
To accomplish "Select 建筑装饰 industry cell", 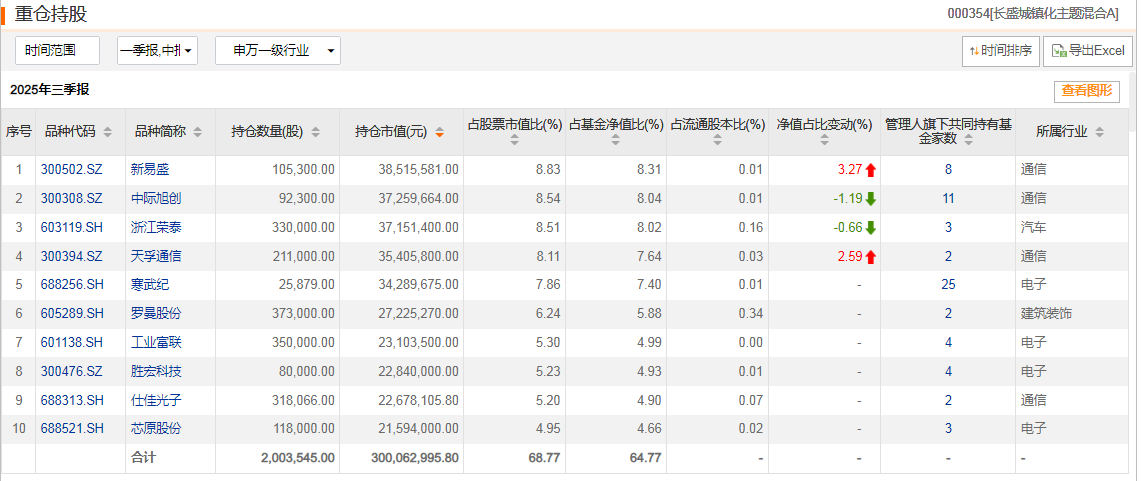I will tap(1046, 313).
